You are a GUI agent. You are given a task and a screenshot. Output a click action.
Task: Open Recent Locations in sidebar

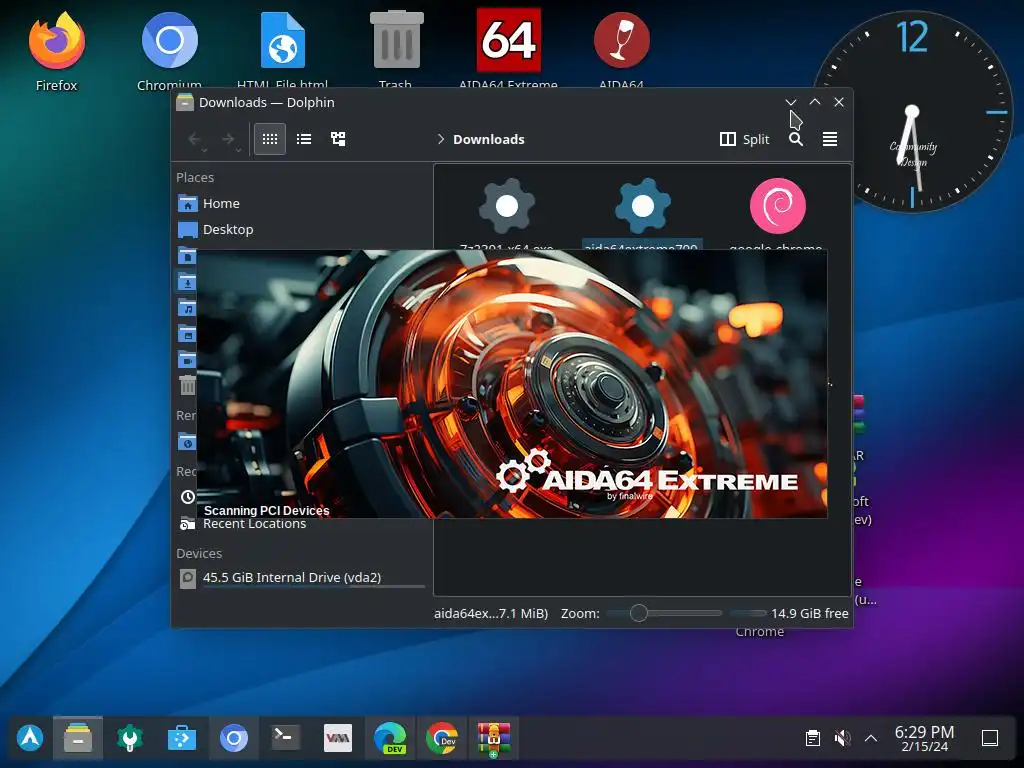coord(254,524)
